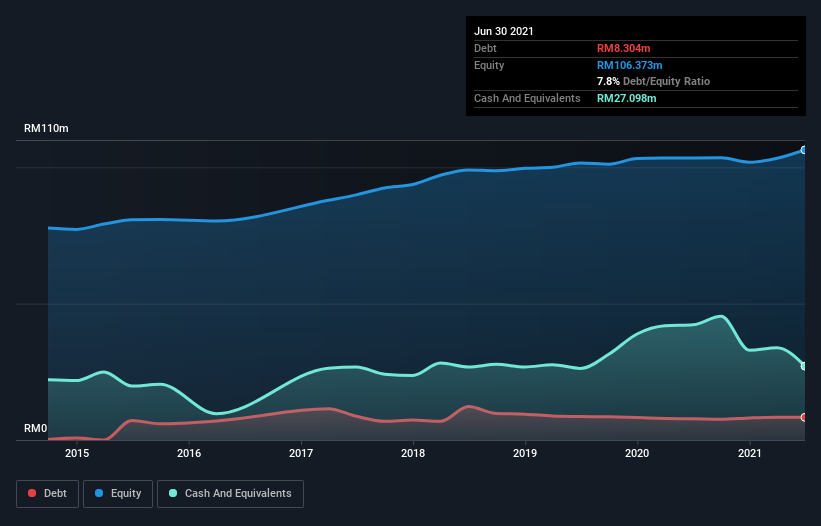This screenshot has height=526, width=821.
Task: Click the 7.8% Debt/Equity Ratio text
Action: [x=653, y=81]
